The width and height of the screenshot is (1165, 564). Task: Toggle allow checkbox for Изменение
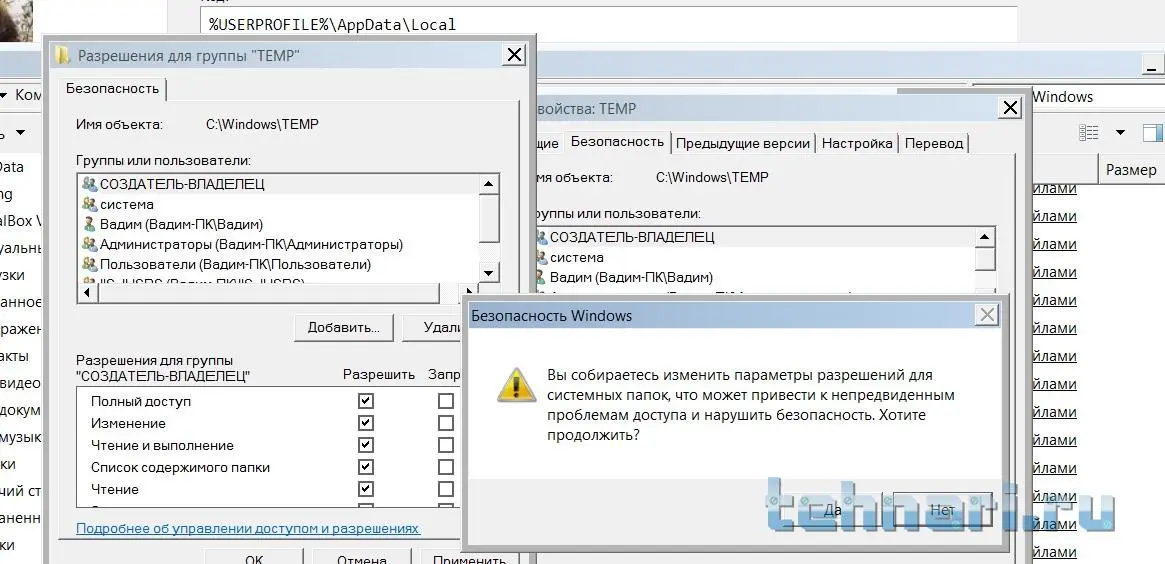pyautogui.click(x=366, y=423)
